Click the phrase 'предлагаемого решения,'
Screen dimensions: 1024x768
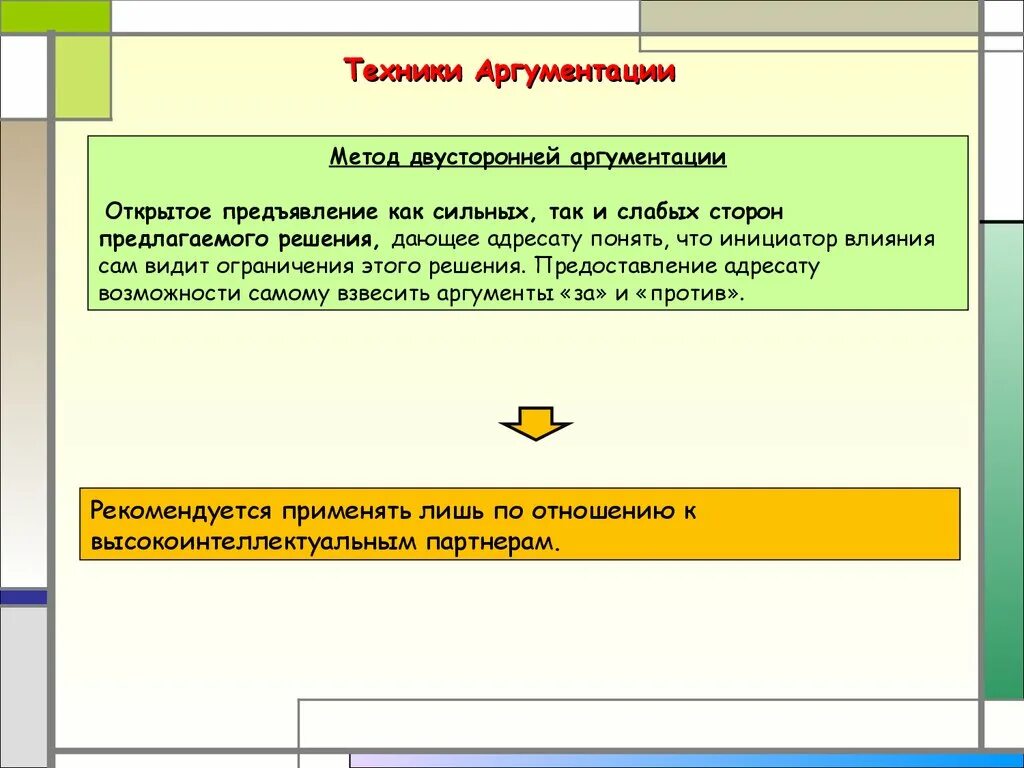pyautogui.click(x=240, y=239)
